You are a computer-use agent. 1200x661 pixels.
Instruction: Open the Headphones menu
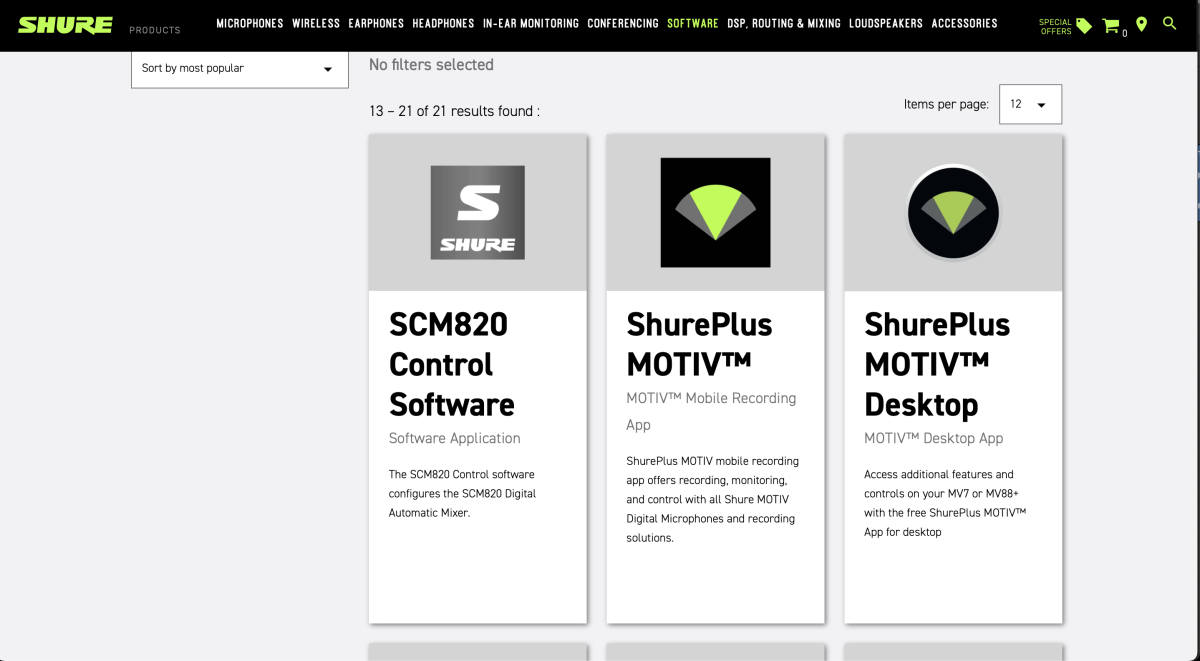pos(443,23)
